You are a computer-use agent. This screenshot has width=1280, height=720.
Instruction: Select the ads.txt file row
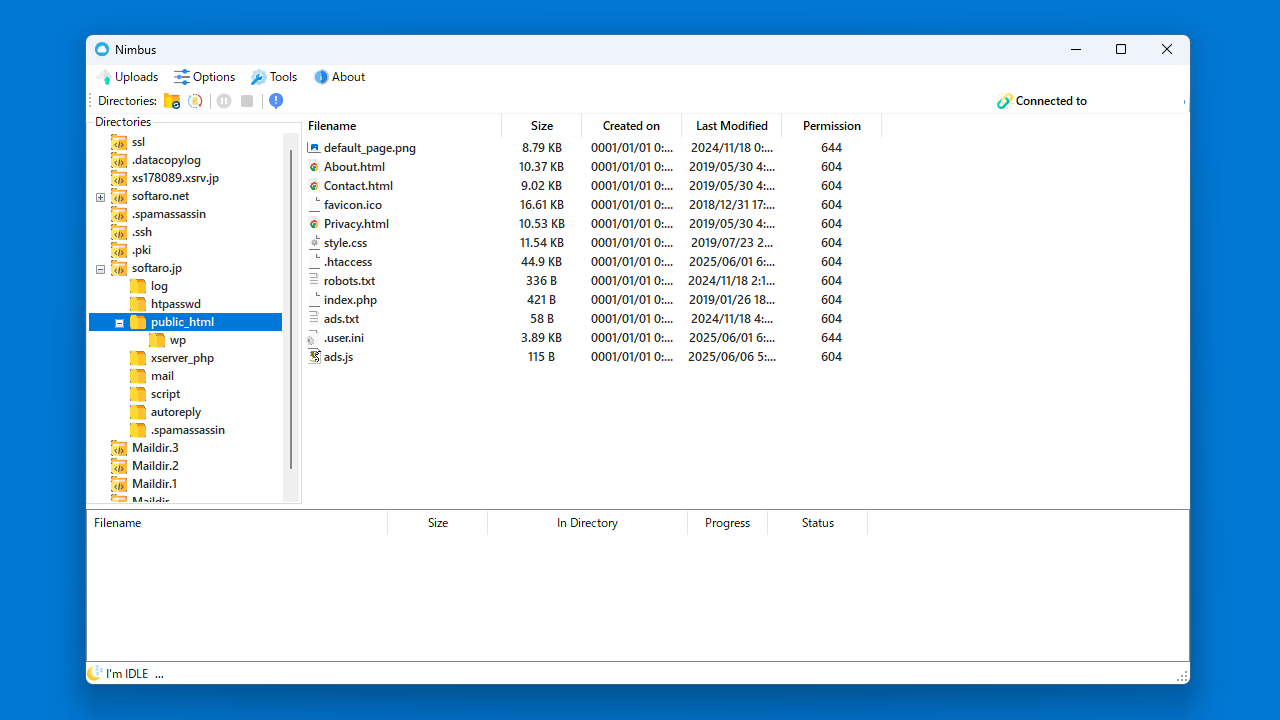click(x=594, y=319)
